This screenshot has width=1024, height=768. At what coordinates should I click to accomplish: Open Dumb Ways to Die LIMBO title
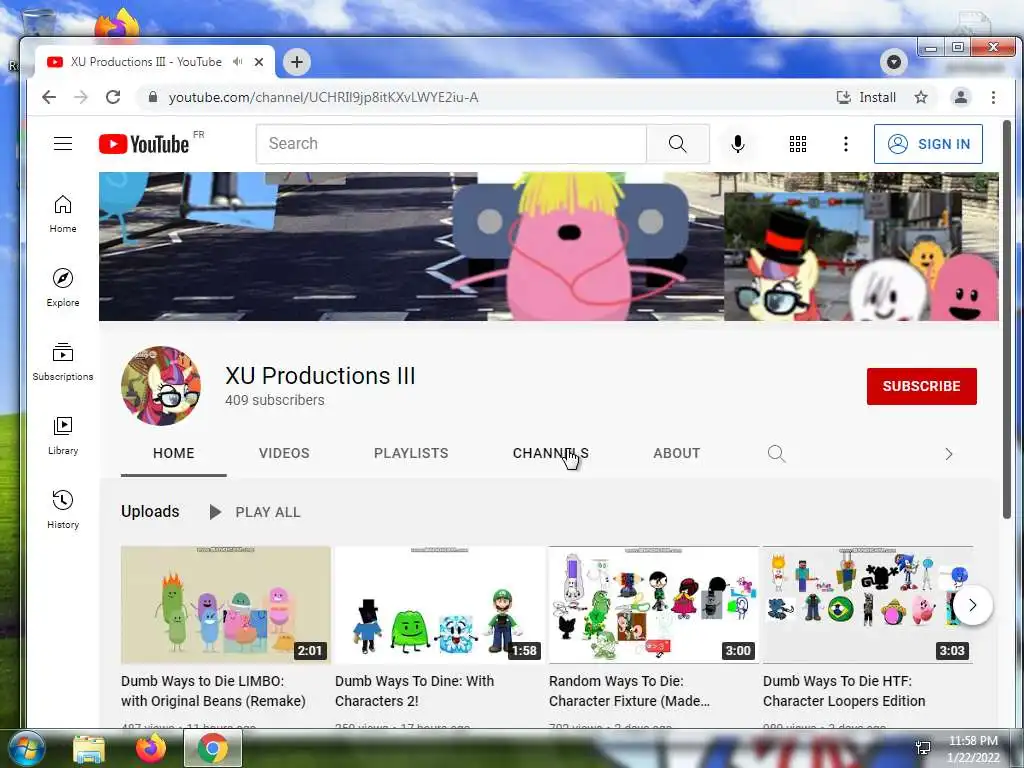click(x=213, y=690)
